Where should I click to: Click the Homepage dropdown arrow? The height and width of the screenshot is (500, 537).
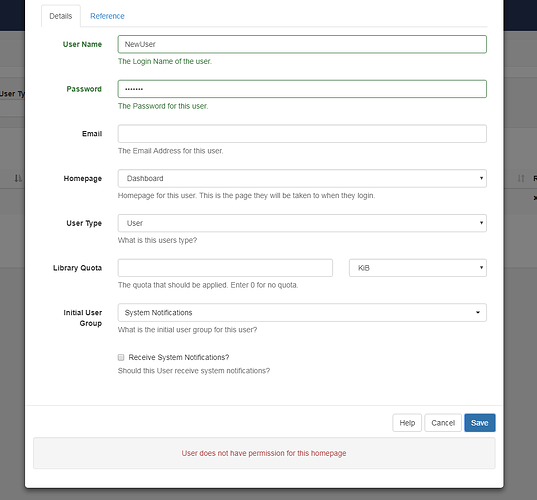[481, 178]
